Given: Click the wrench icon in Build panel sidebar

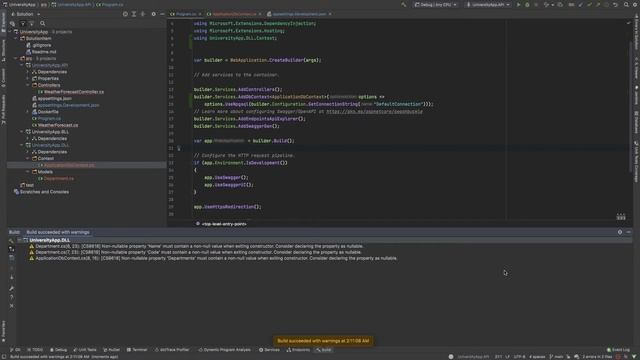Looking at the screenshot, I should pyautogui.click(x=11, y=289).
